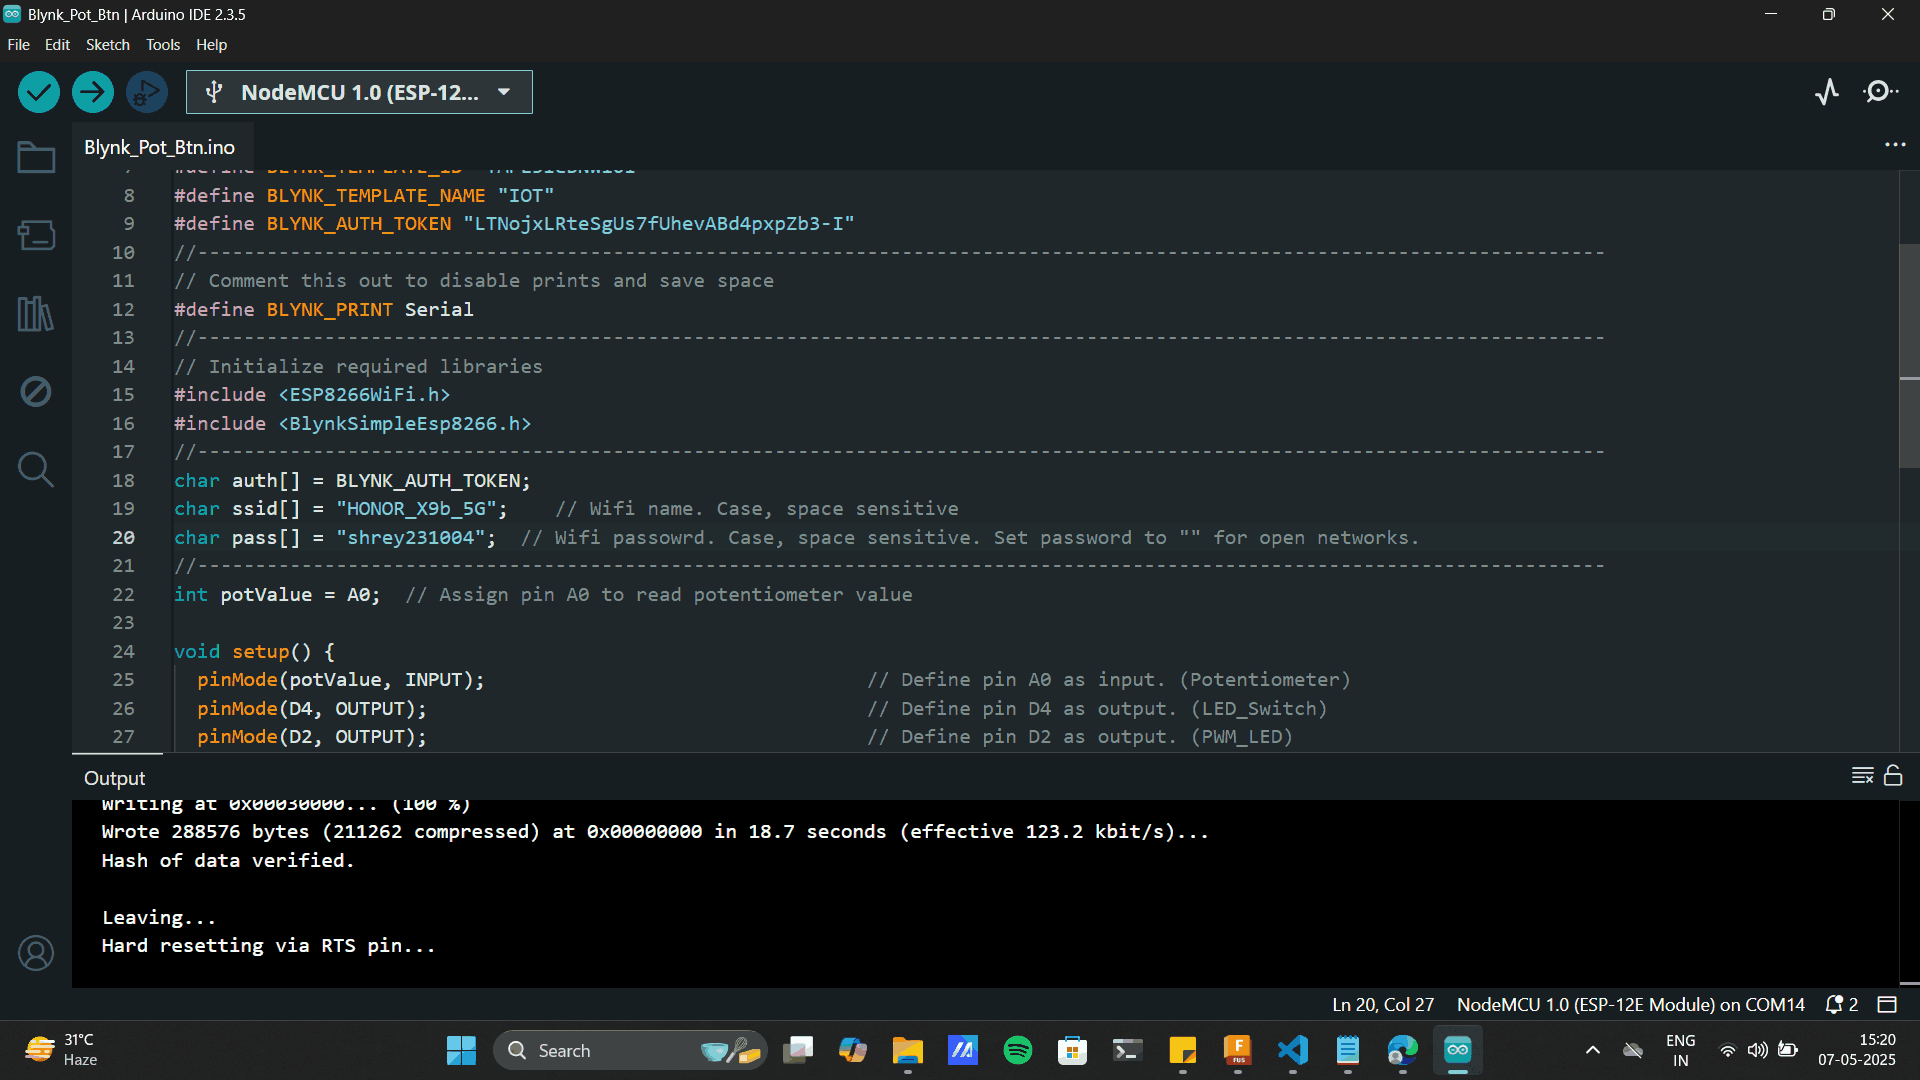Image resolution: width=1920 pixels, height=1080 pixels.
Task: Click the #include <BlynkSimpleEsp8266.h> line
Action: pos(353,424)
